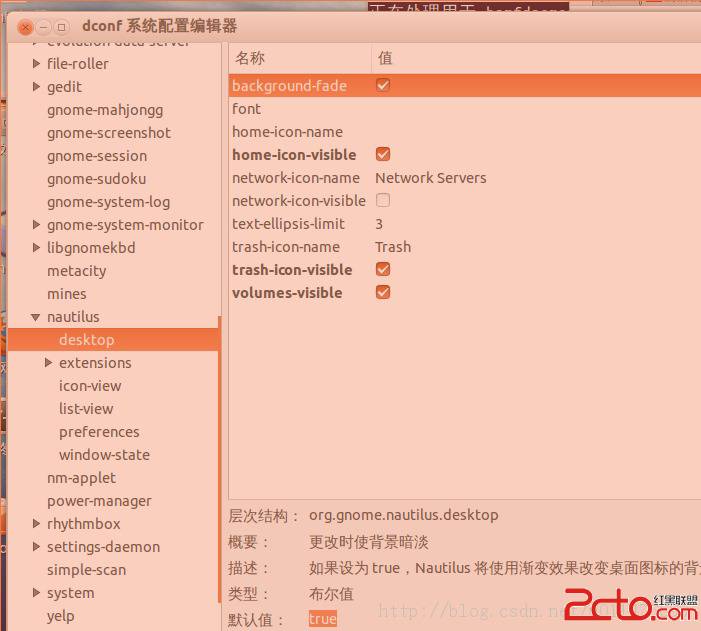The width and height of the screenshot is (701, 631).
Task: Select rhythmbox label in the tree
Action: [x=84, y=524]
